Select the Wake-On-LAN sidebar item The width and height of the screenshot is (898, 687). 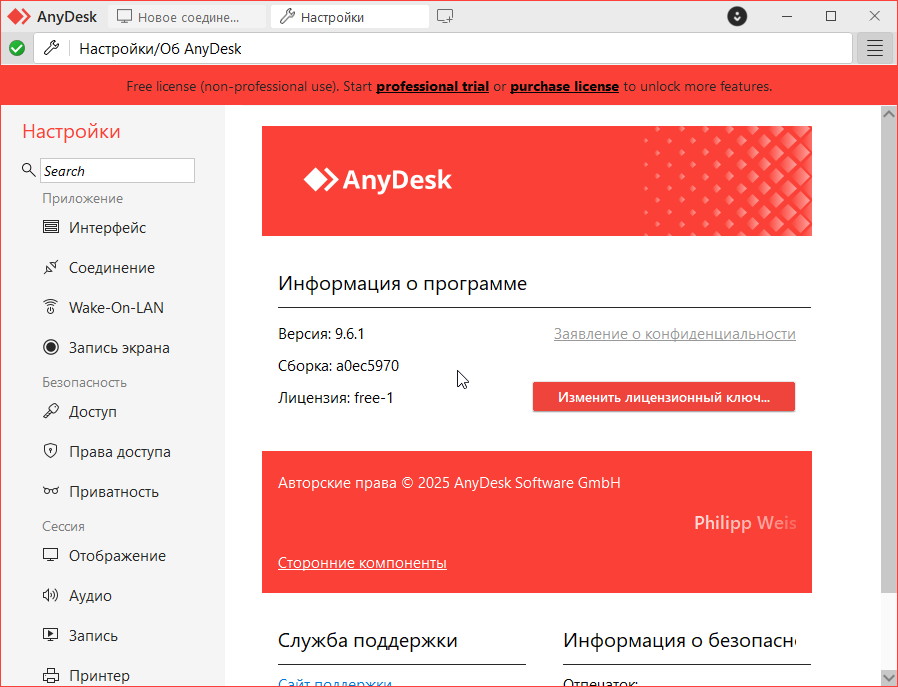tap(115, 308)
